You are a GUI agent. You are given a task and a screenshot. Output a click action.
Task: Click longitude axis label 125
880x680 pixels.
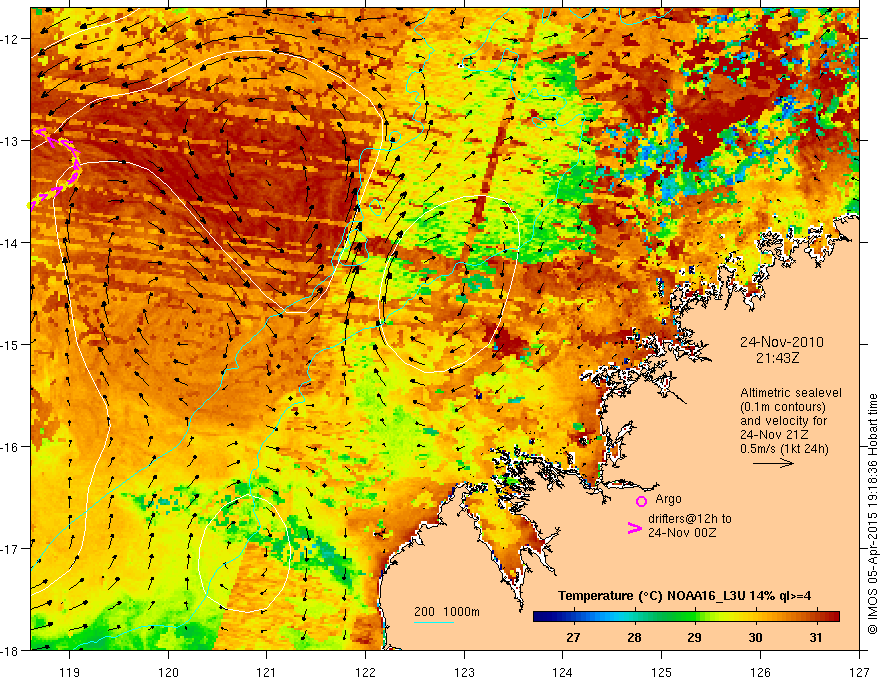click(662, 672)
